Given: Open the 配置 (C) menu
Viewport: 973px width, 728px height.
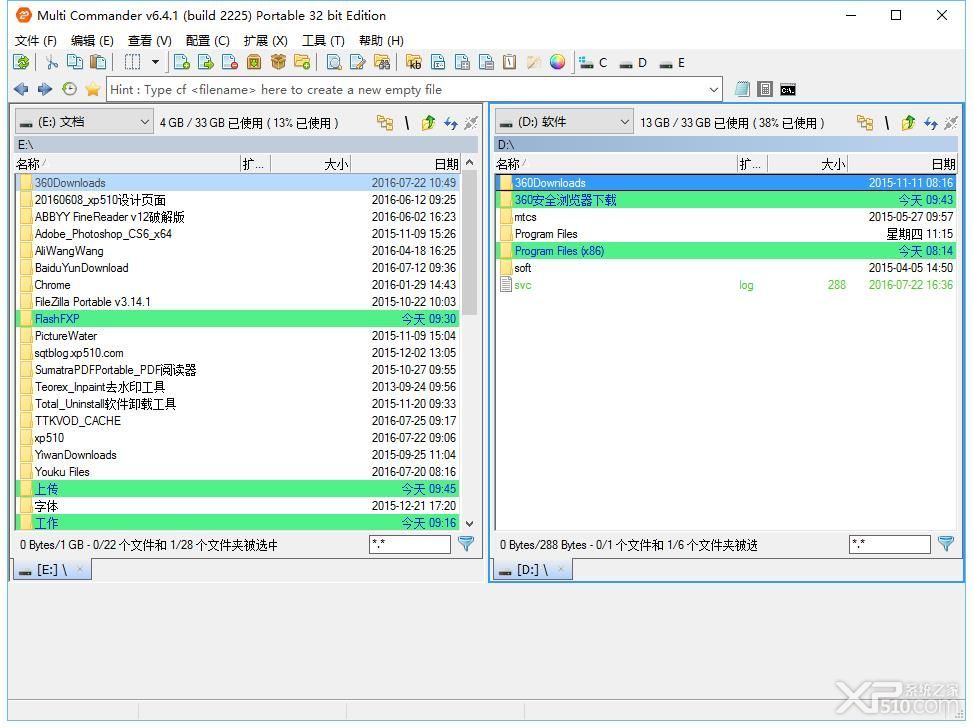Looking at the screenshot, I should pyautogui.click(x=207, y=40).
